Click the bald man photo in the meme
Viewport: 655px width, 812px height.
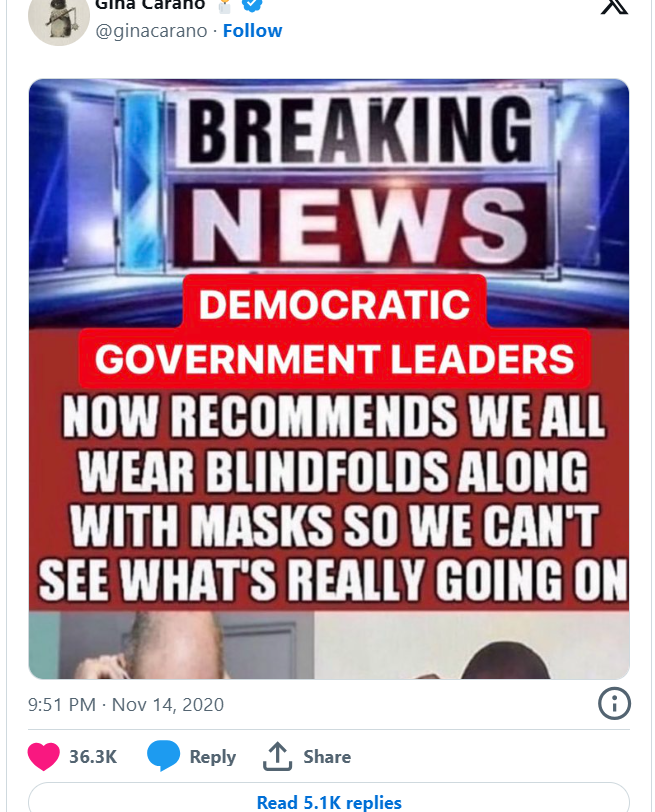tap(171, 645)
